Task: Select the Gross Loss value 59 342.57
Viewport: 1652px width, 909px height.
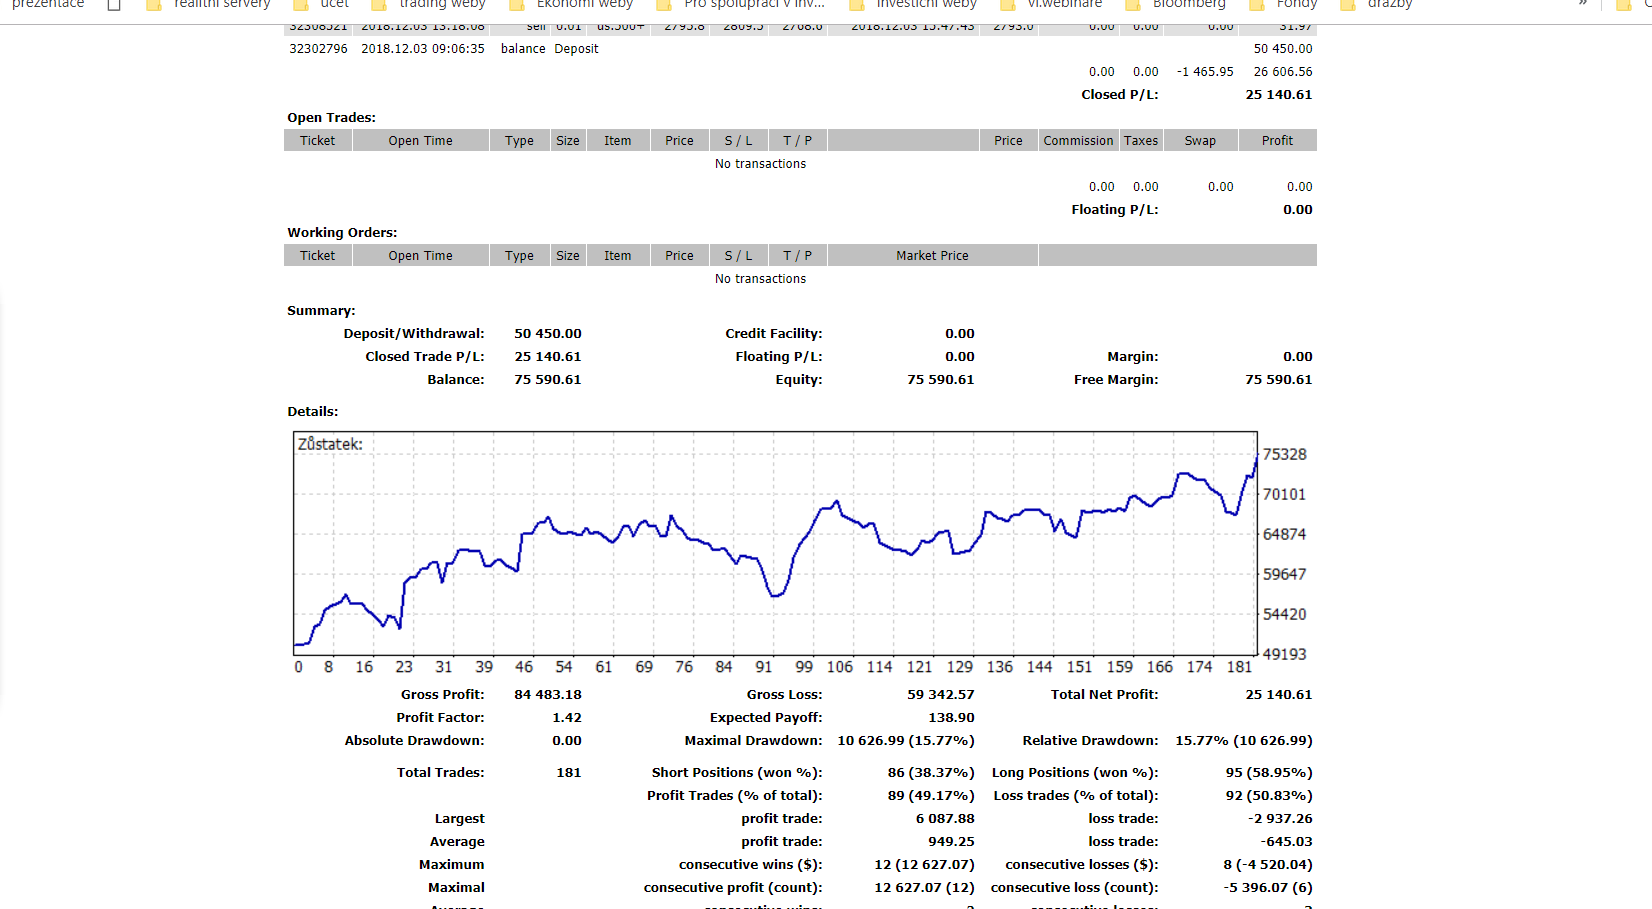Action: (941, 695)
